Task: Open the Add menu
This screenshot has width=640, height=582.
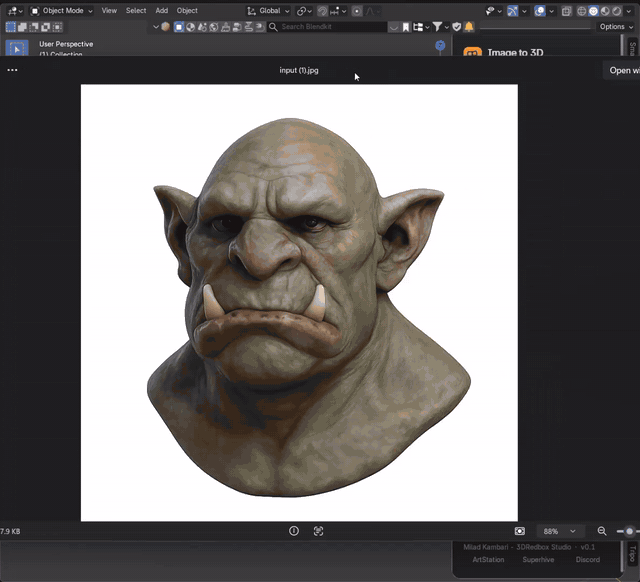Action: [162, 11]
